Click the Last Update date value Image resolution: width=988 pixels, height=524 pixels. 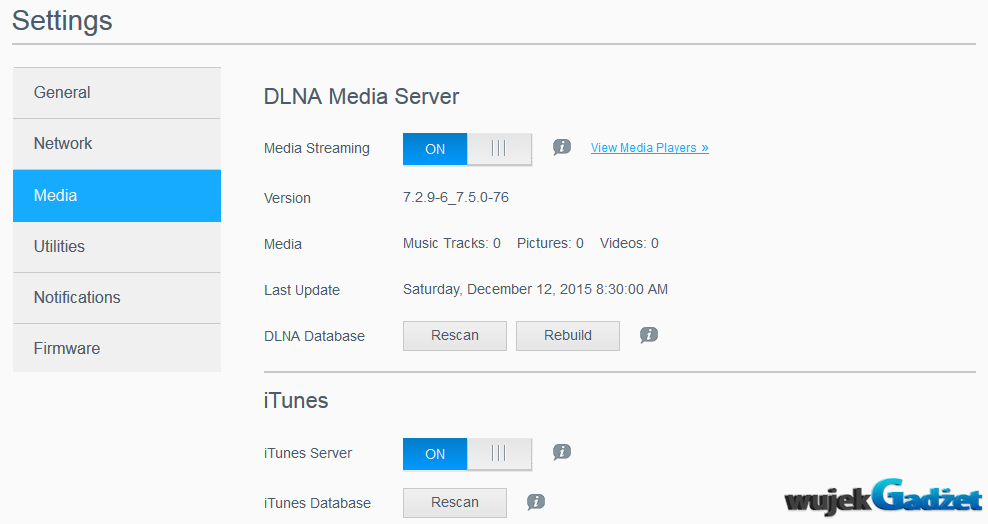click(535, 290)
